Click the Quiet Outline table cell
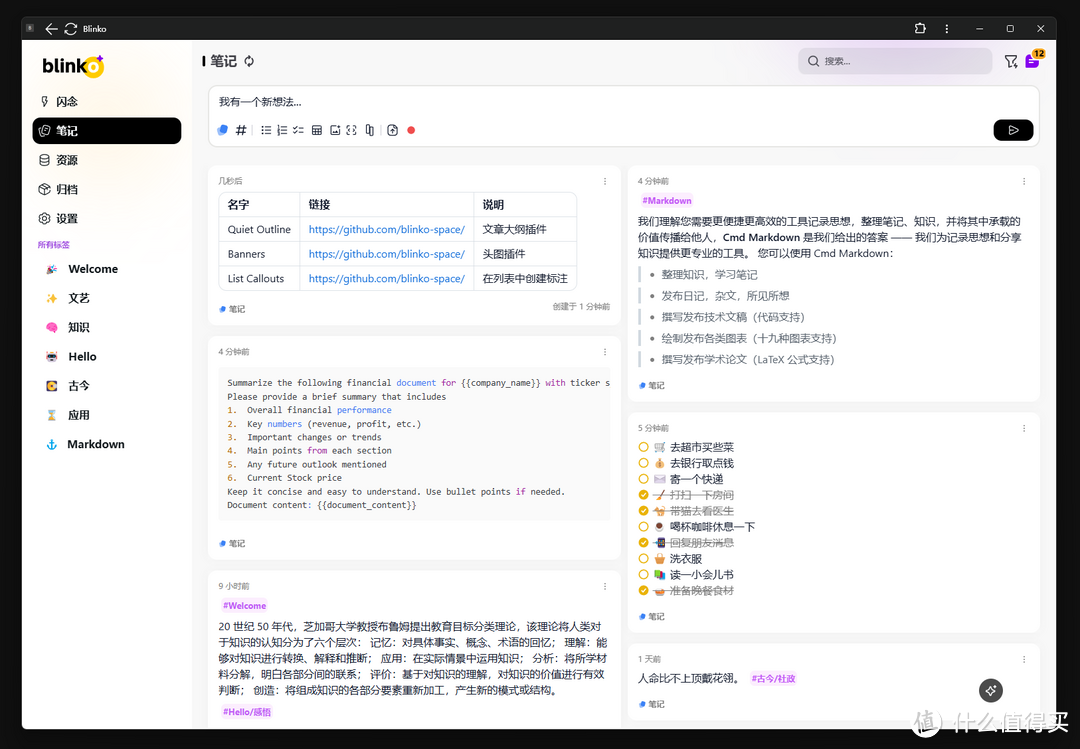 pos(259,229)
